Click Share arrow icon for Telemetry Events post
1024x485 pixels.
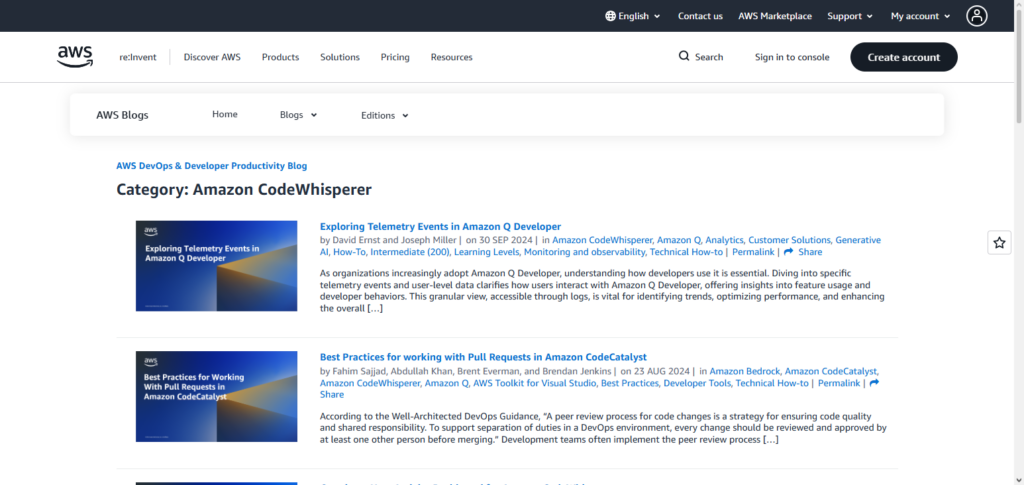point(788,252)
